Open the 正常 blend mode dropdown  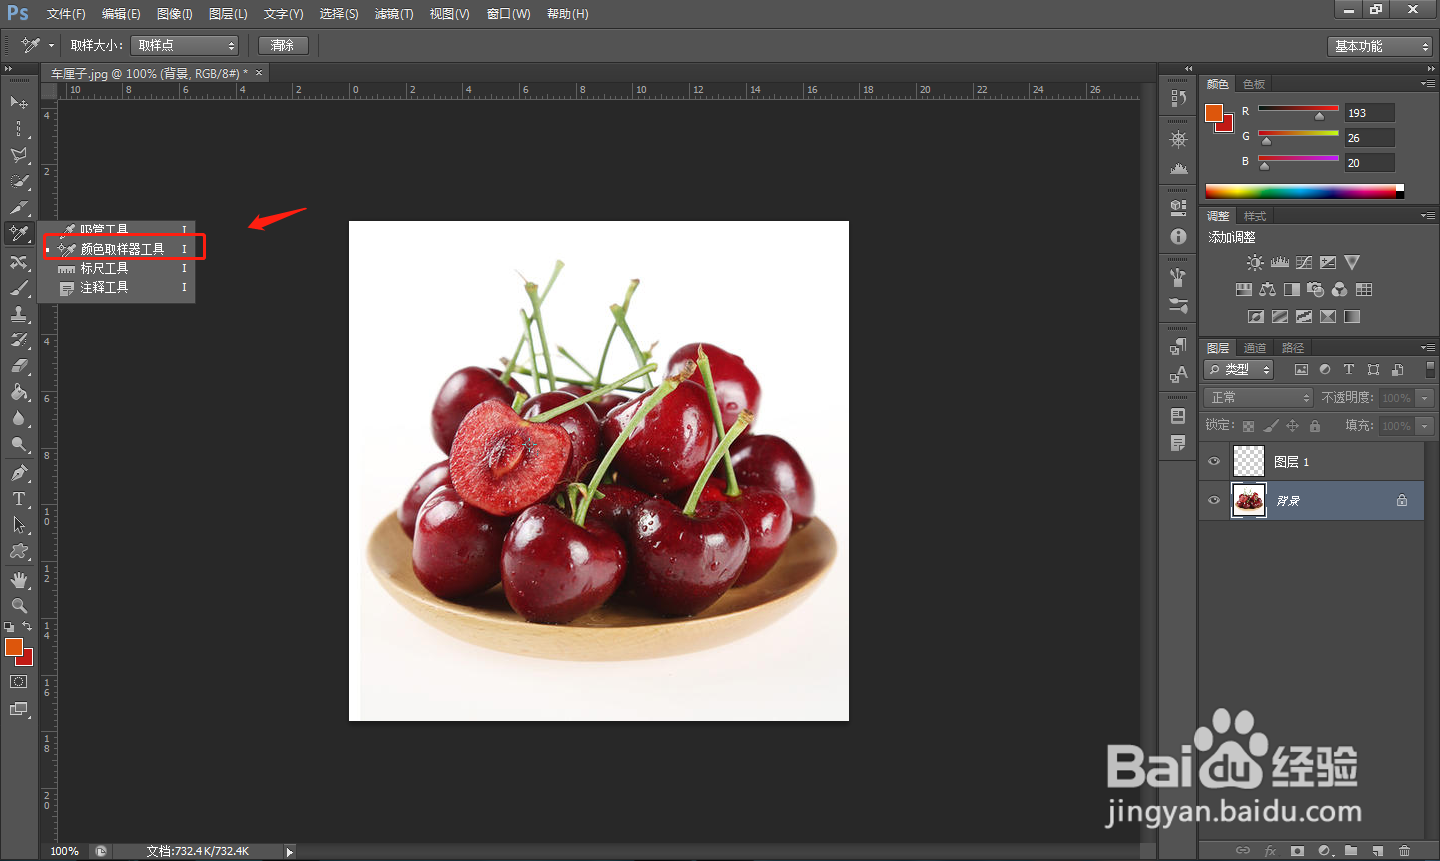tap(1257, 397)
